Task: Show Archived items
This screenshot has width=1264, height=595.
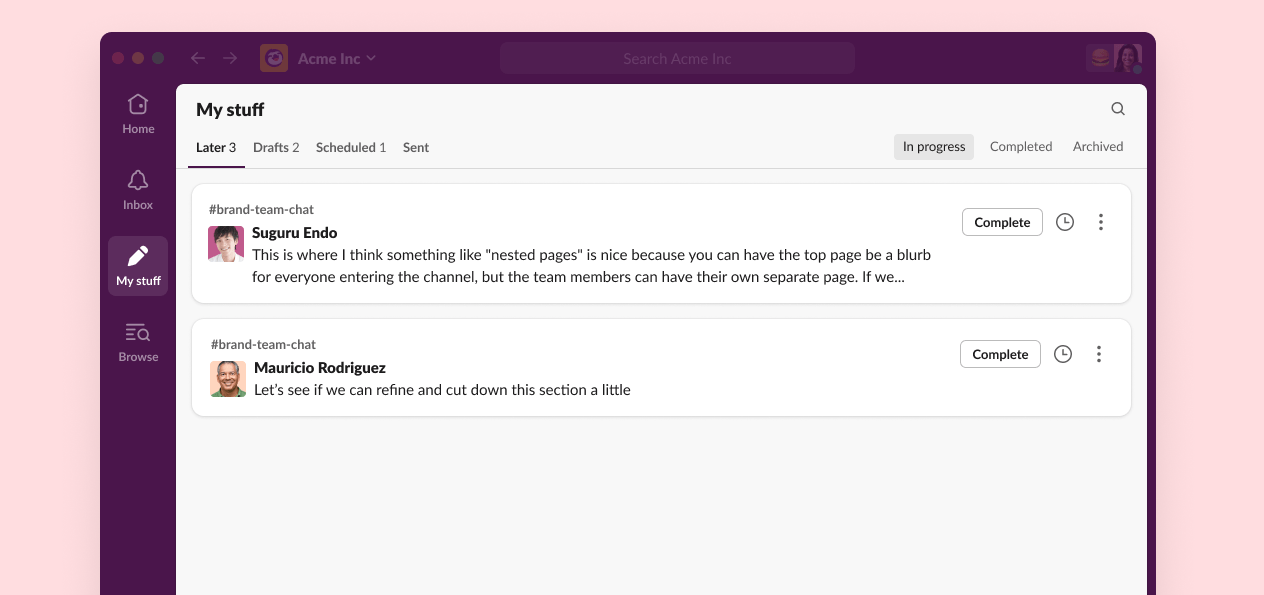Action: click(x=1097, y=146)
